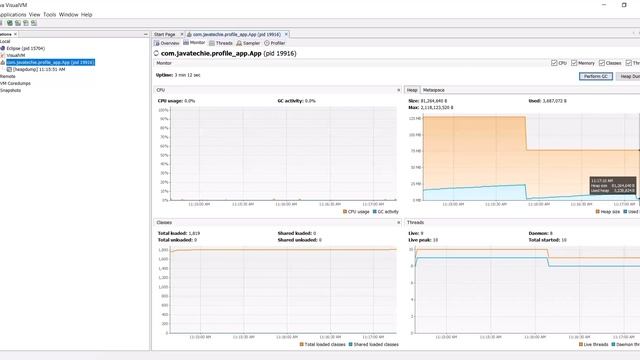Click the Perform GC button
640x360 pixels.
click(596, 76)
